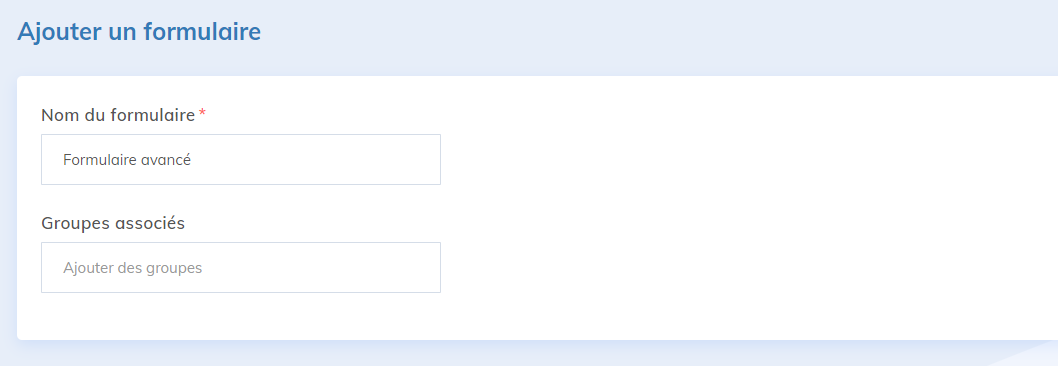Click the card area right of the name field

click(742, 159)
